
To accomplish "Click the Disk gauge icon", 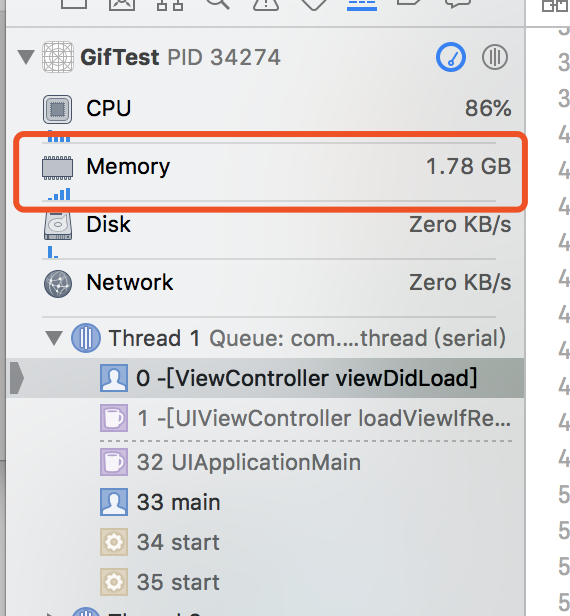I will [58, 226].
